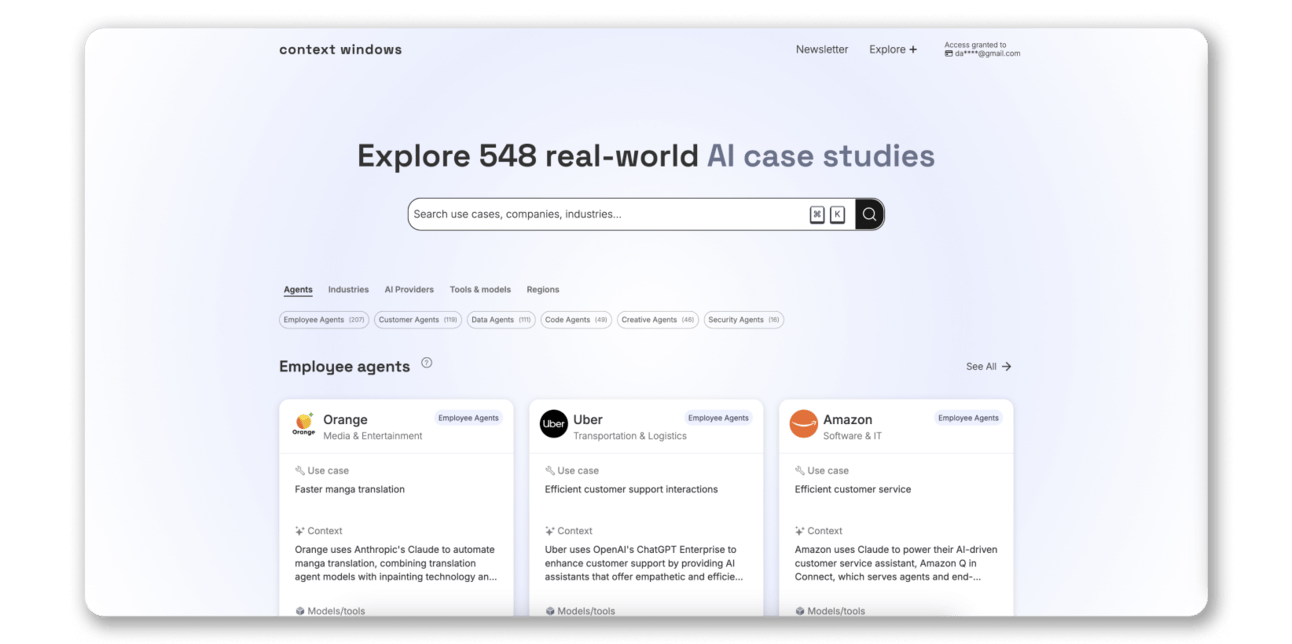Screen dimensions: 1292x644
Task: Click the masked gmail address text
Action: coord(987,54)
